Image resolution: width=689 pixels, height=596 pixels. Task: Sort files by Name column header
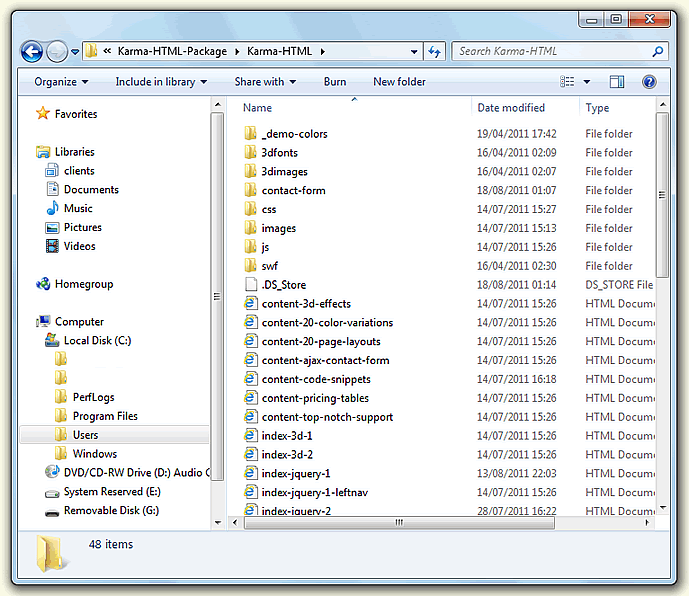pos(257,108)
